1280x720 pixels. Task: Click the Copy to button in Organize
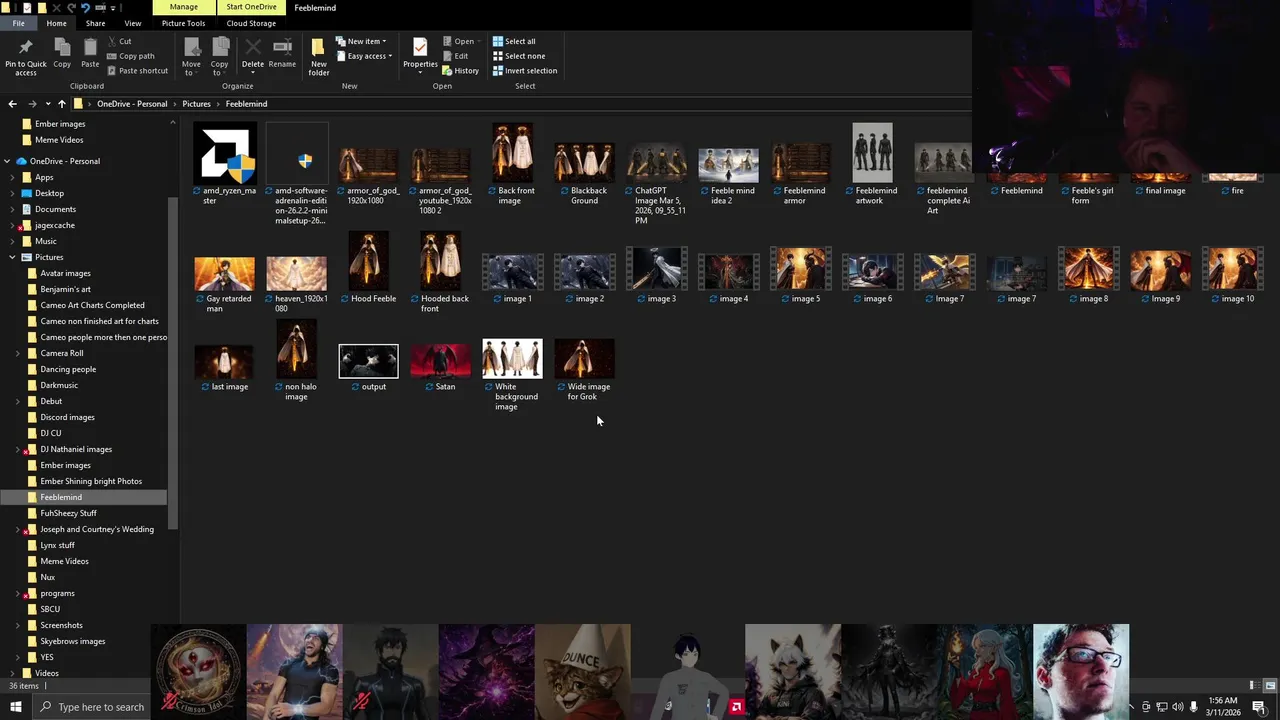[219, 57]
